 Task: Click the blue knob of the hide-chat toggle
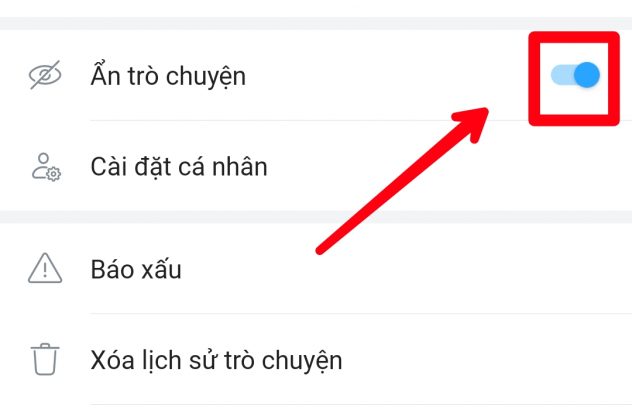pyautogui.click(x=587, y=75)
